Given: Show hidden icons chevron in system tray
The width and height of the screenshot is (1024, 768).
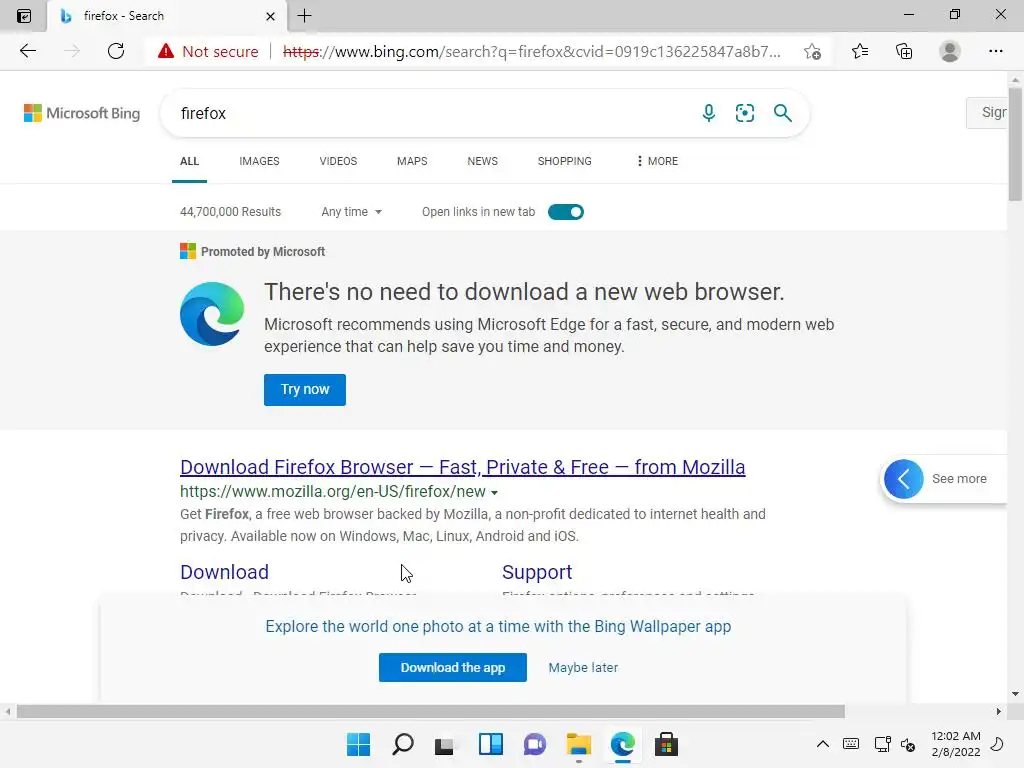Looking at the screenshot, I should 823,744.
